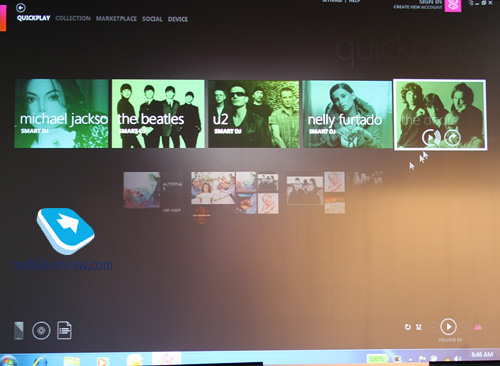Viewport: 500px width, 366px height.
Task: Start playback with the play button
Action: [x=448, y=327]
